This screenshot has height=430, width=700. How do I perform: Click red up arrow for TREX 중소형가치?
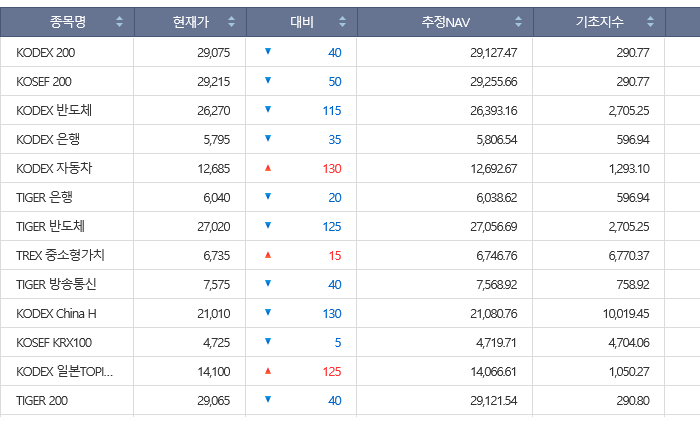tap(268, 255)
